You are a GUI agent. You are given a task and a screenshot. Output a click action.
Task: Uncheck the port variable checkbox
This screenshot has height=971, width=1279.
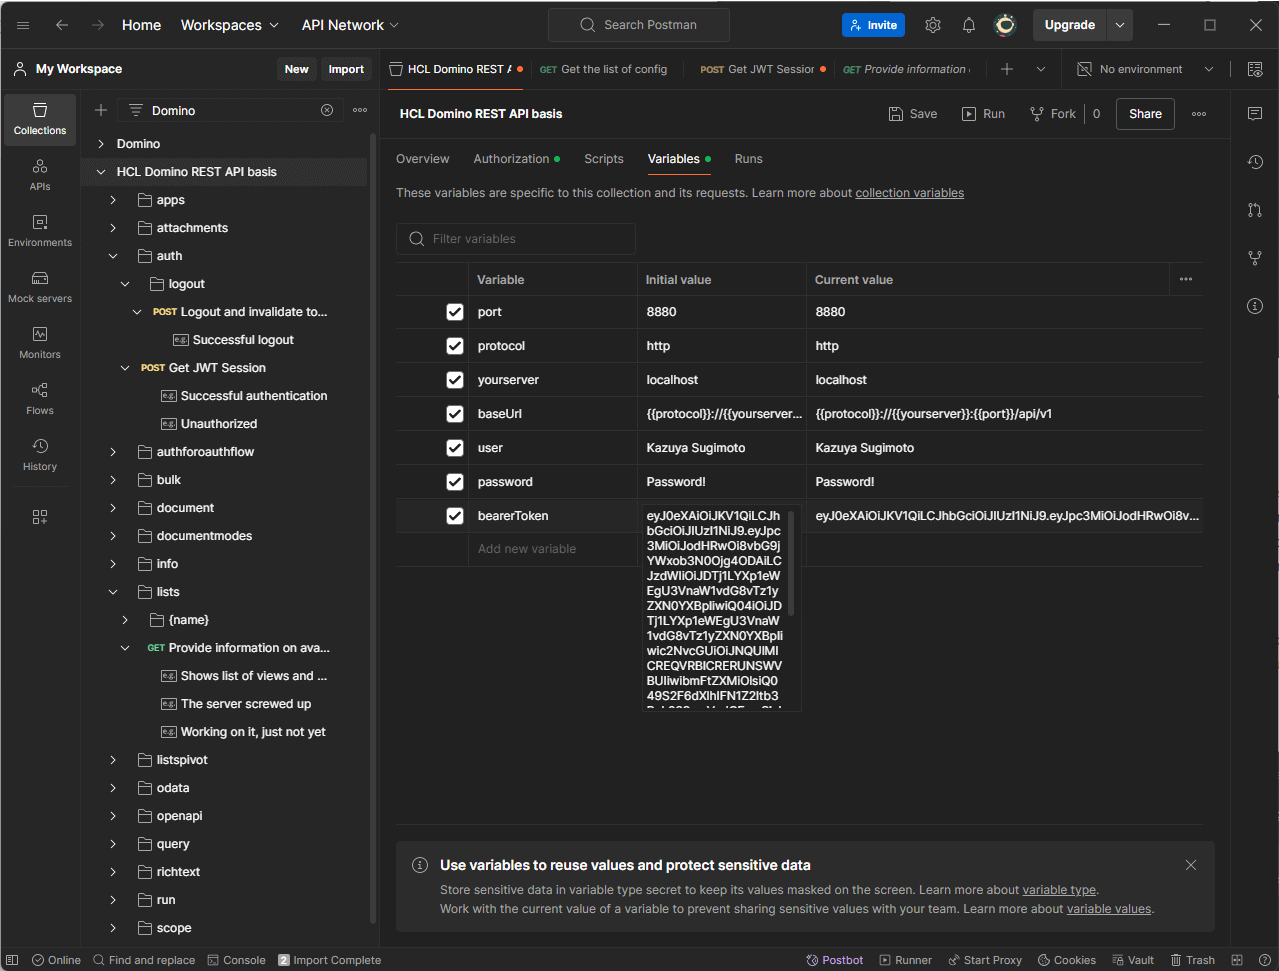click(455, 312)
